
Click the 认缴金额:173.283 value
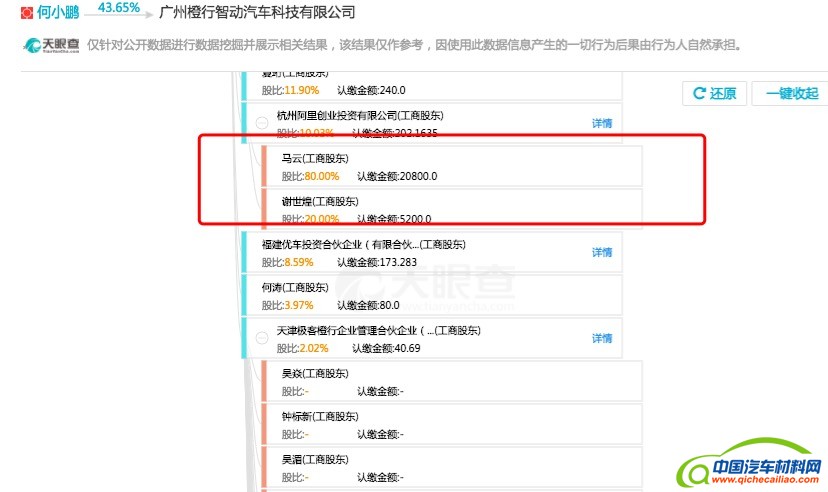(x=377, y=262)
